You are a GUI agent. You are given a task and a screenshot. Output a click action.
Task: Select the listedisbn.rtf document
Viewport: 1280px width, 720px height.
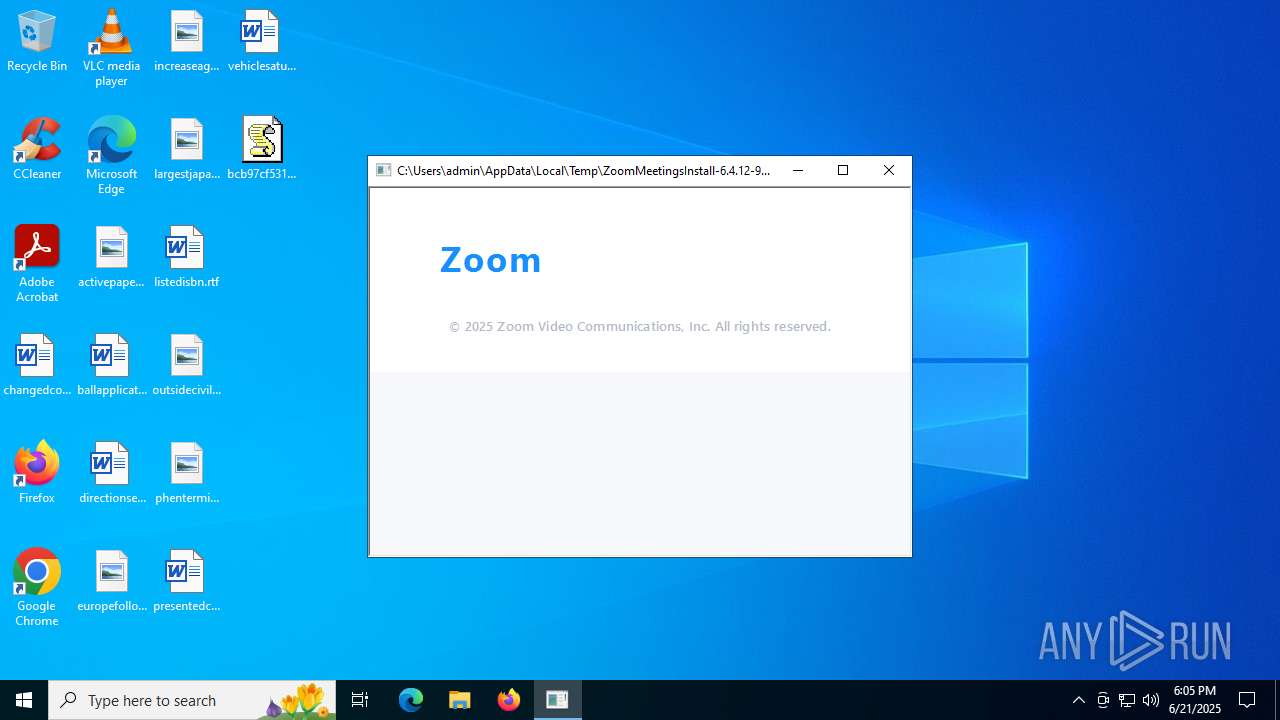[187, 257]
